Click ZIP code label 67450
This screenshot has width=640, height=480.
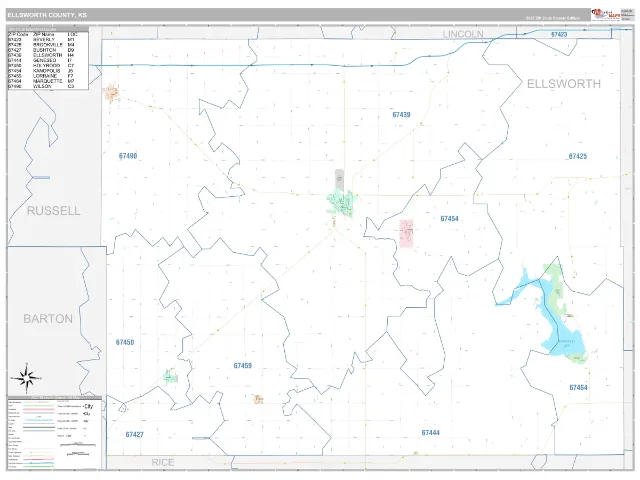(125, 342)
